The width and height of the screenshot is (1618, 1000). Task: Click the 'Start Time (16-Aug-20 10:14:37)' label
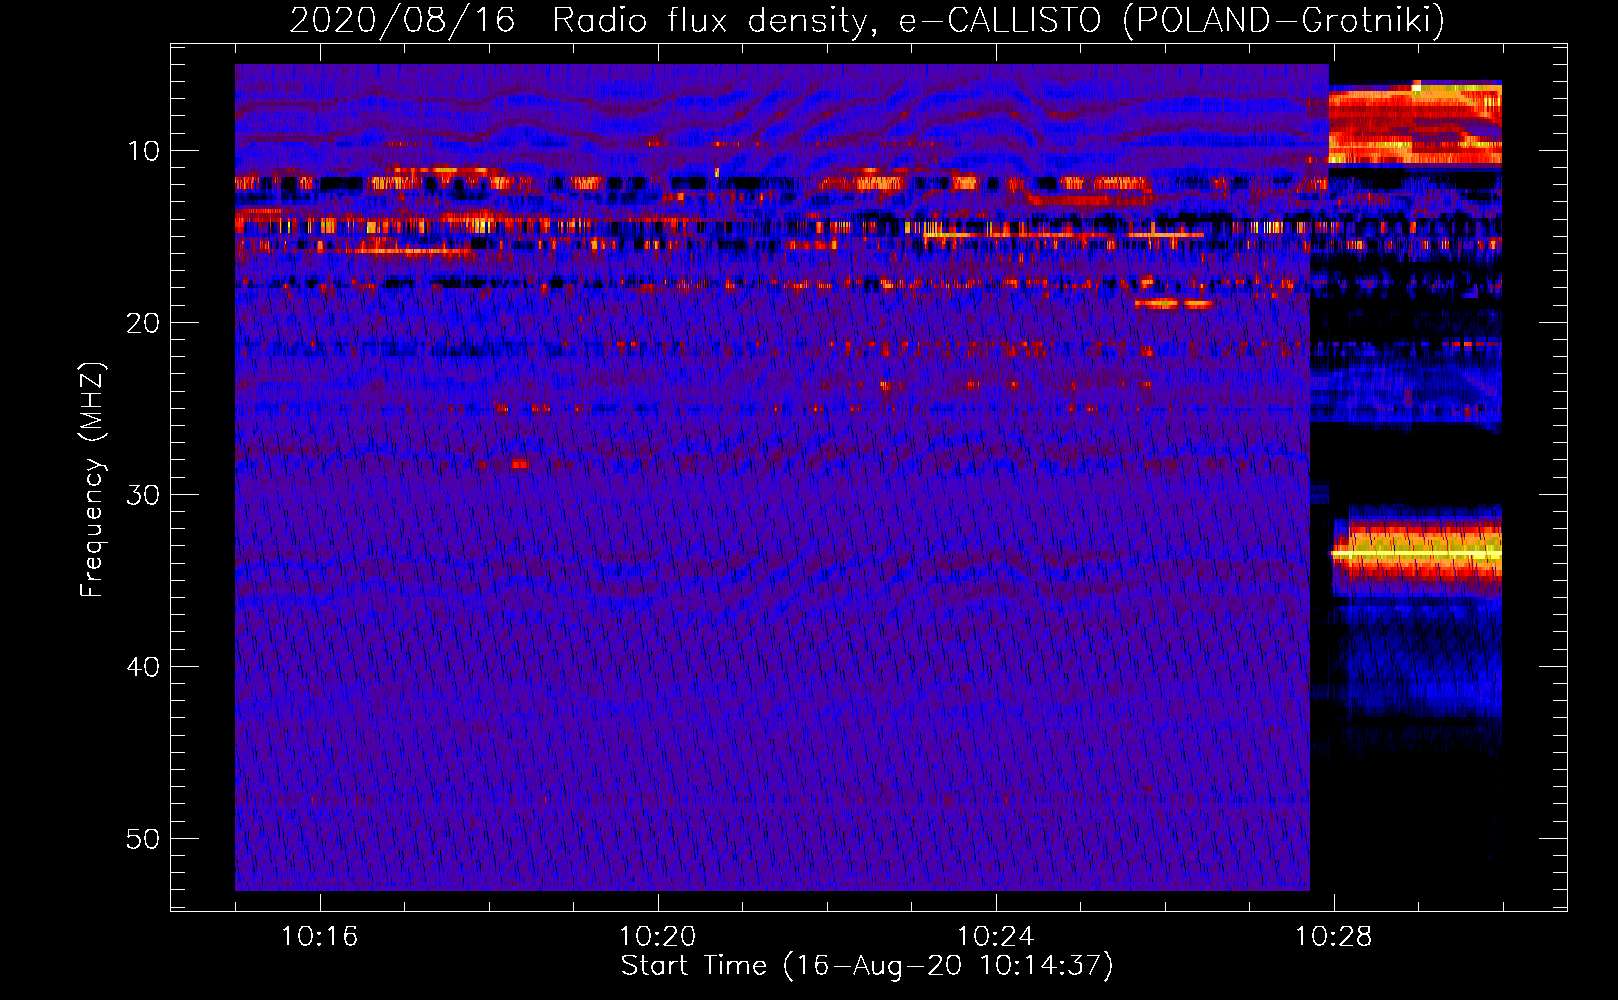coord(867,966)
